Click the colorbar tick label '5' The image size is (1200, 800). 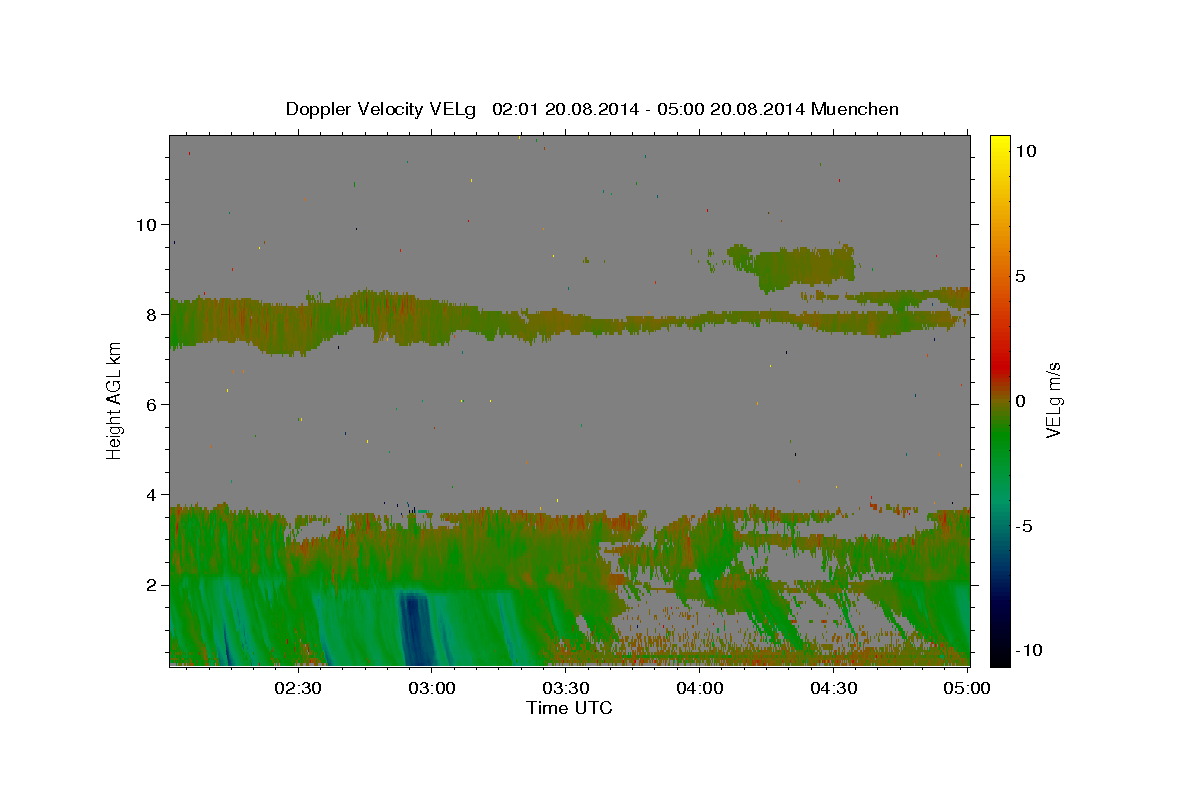[1021, 276]
